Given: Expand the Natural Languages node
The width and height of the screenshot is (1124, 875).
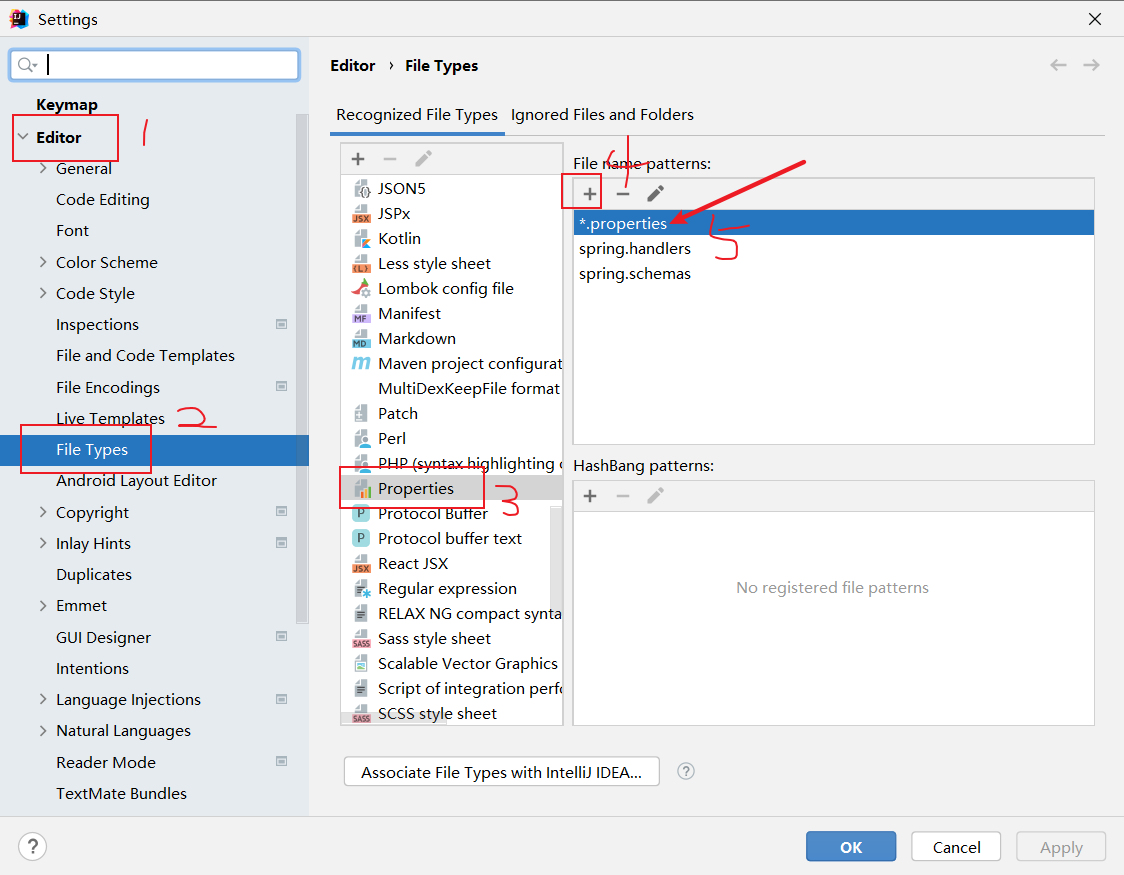Looking at the screenshot, I should 43,730.
